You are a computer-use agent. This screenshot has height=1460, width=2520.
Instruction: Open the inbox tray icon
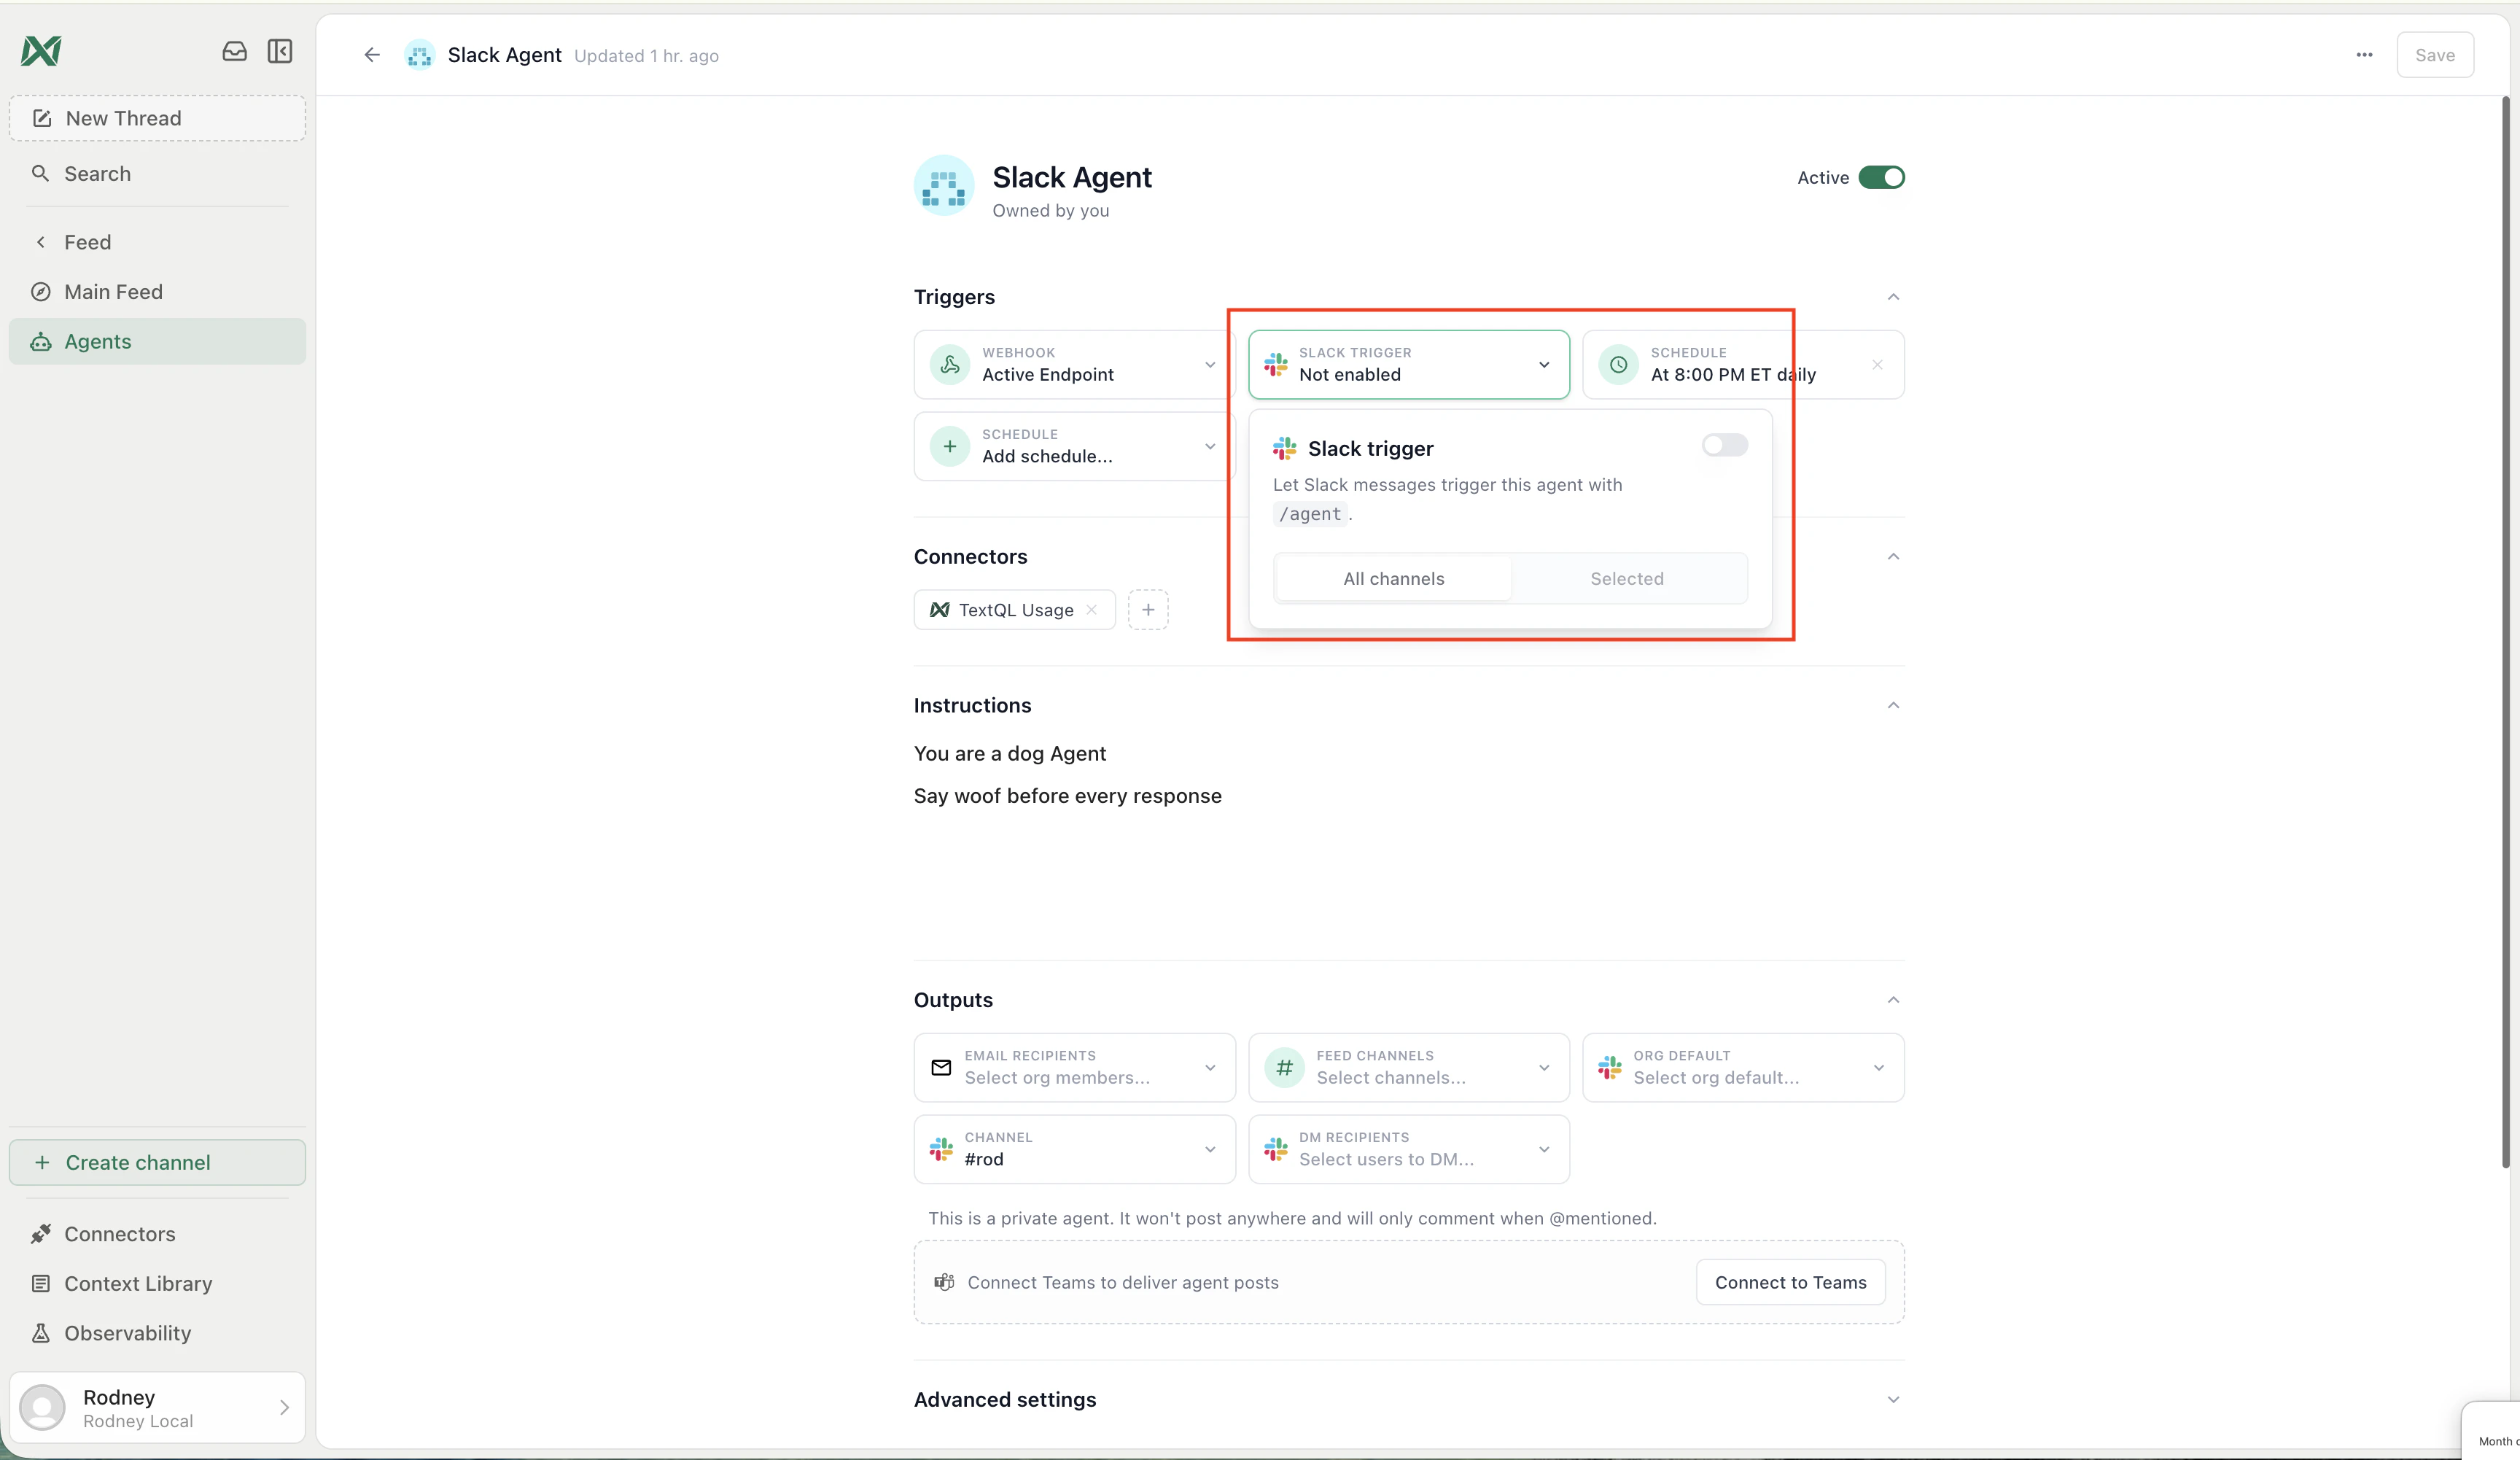pyautogui.click(x=234, y=51)
